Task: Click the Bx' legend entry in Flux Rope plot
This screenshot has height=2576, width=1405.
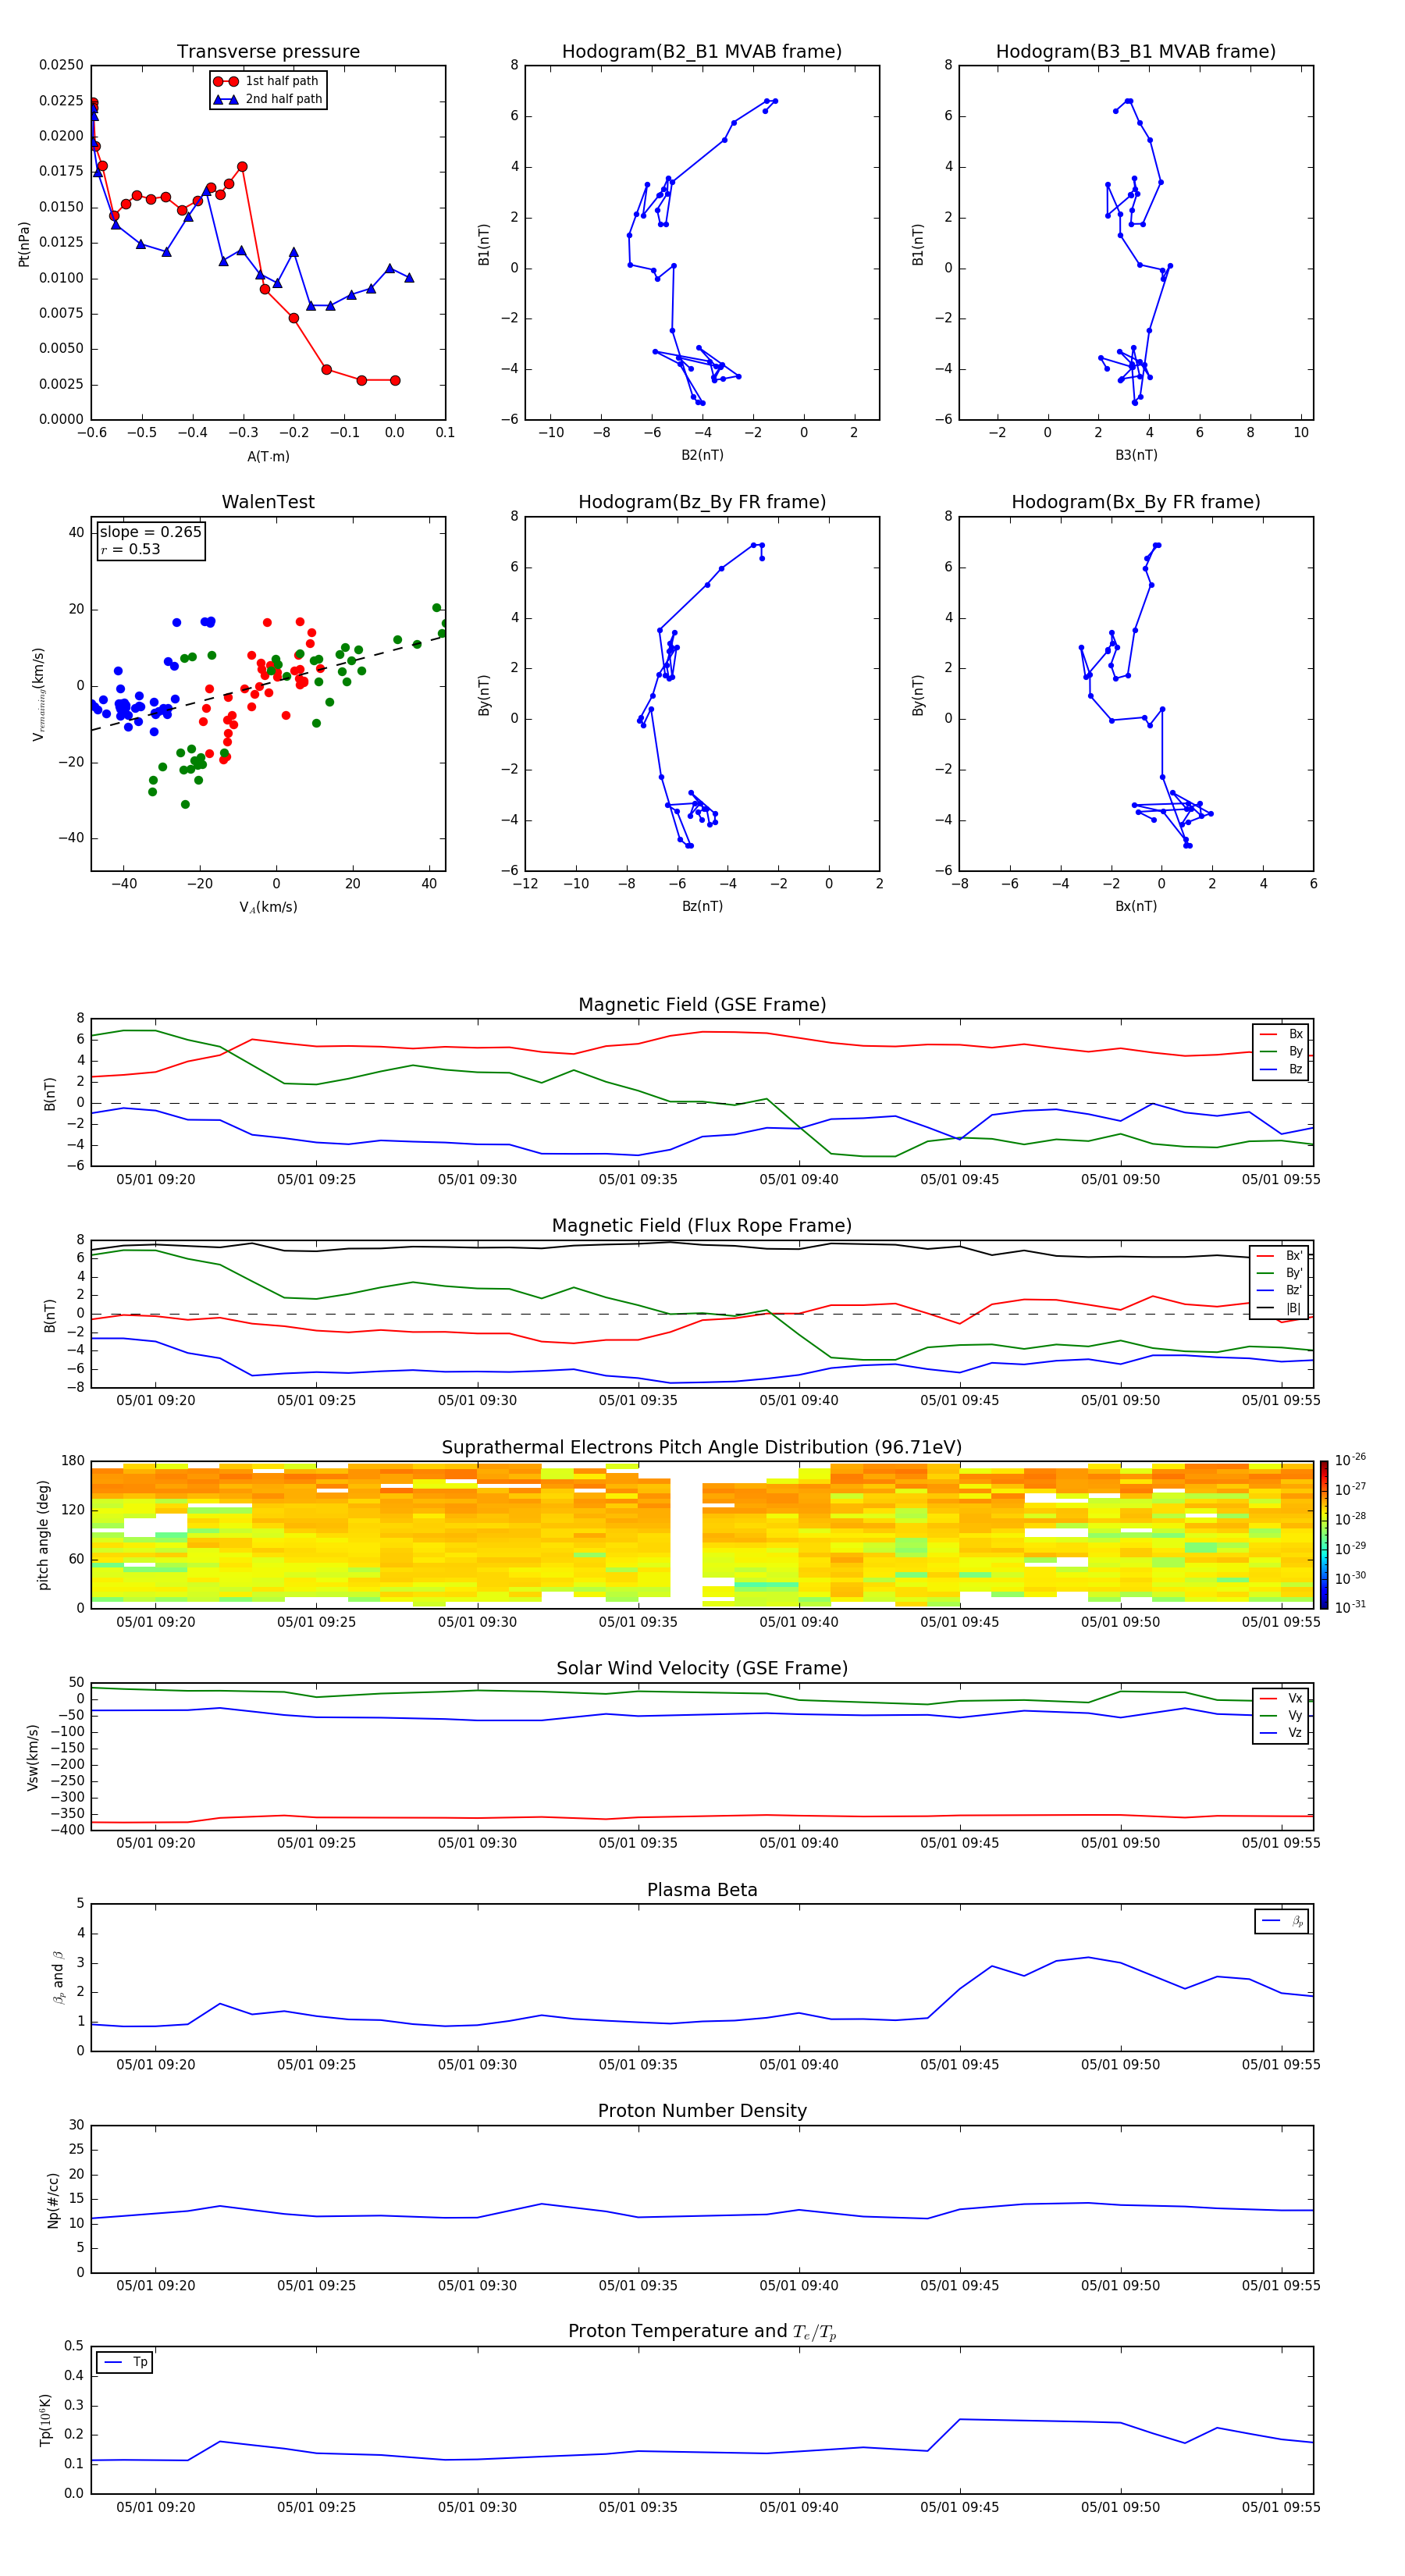Action: coord(1280,1256)
